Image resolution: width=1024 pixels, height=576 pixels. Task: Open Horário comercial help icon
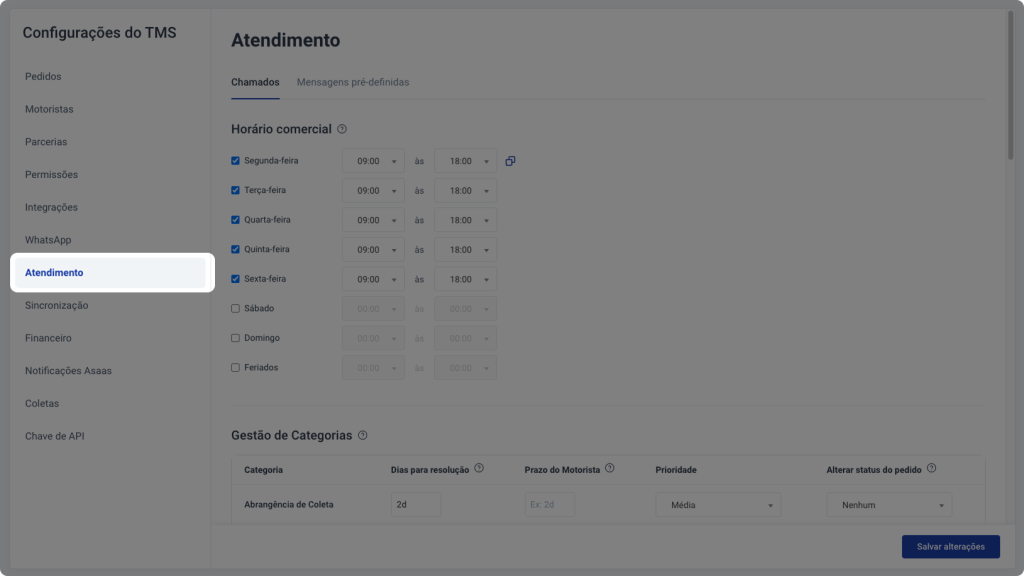tap(342, 129)
